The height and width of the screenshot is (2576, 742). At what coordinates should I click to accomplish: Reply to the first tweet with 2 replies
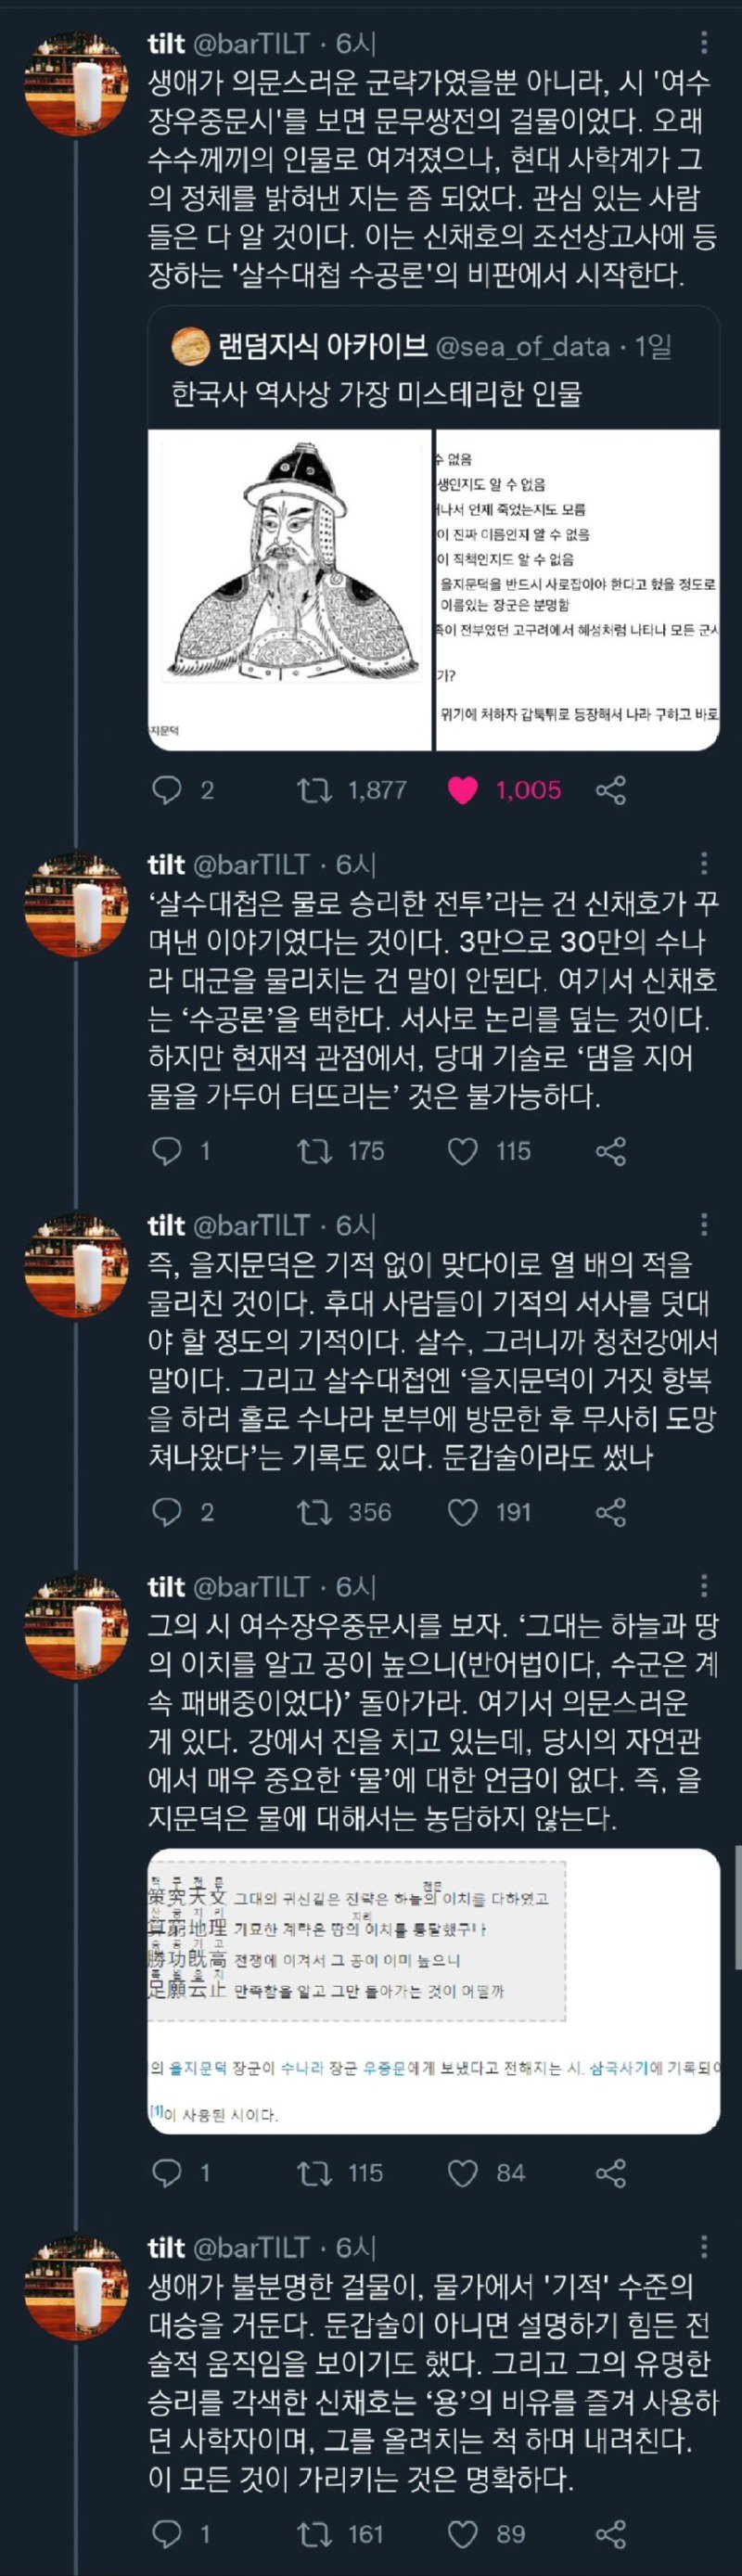point(166,790)
